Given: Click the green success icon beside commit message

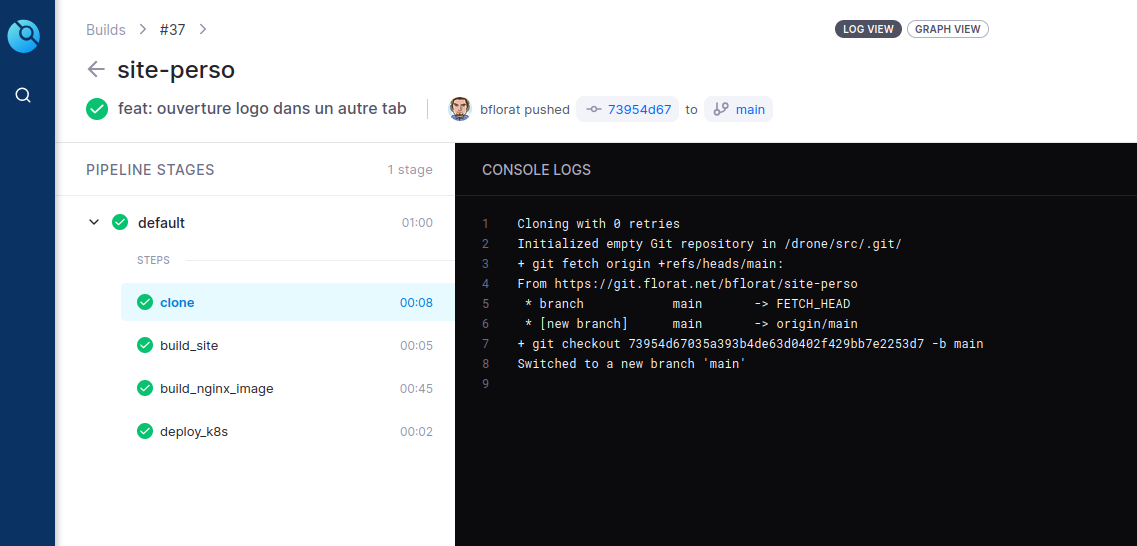Looking at the screenshot, I should [x=97, y=109].
